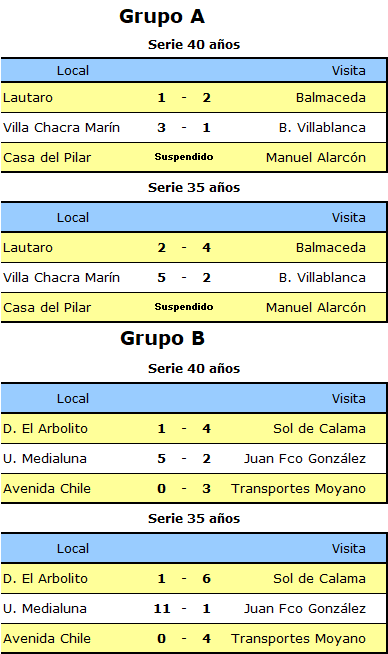Select Lautaro in Grupo A Serie 40
Screen dimensions: 388x654
tap(28, 98)
